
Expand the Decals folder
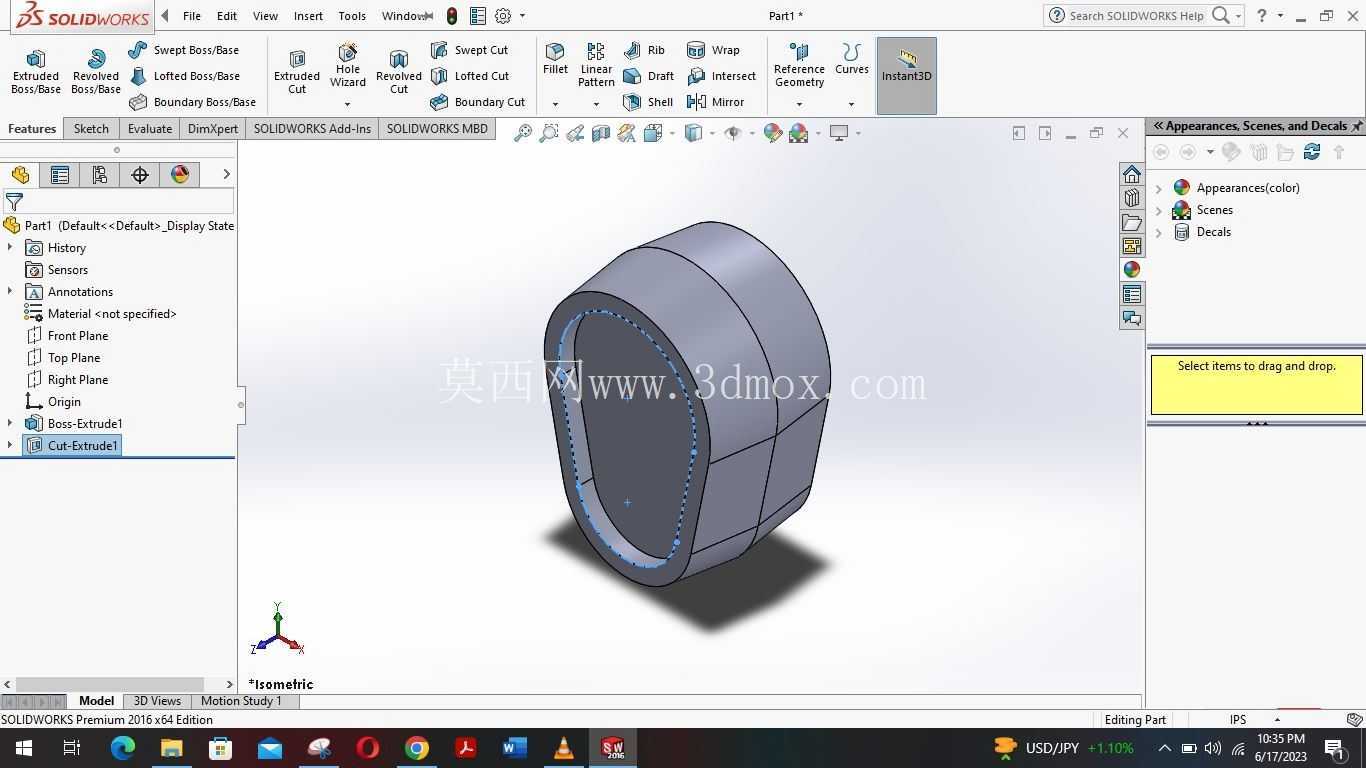(x=1159, y=232)
